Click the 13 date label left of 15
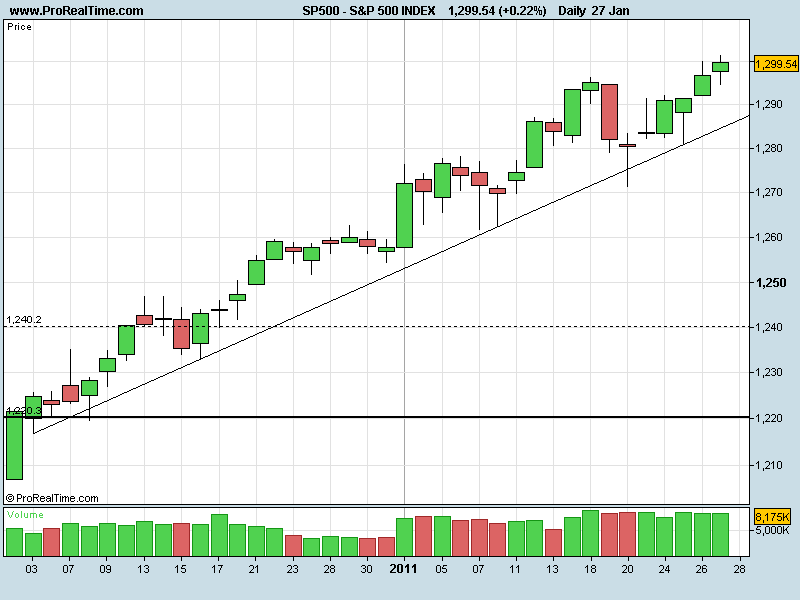The image size is (800, 600). pos(143,569)
